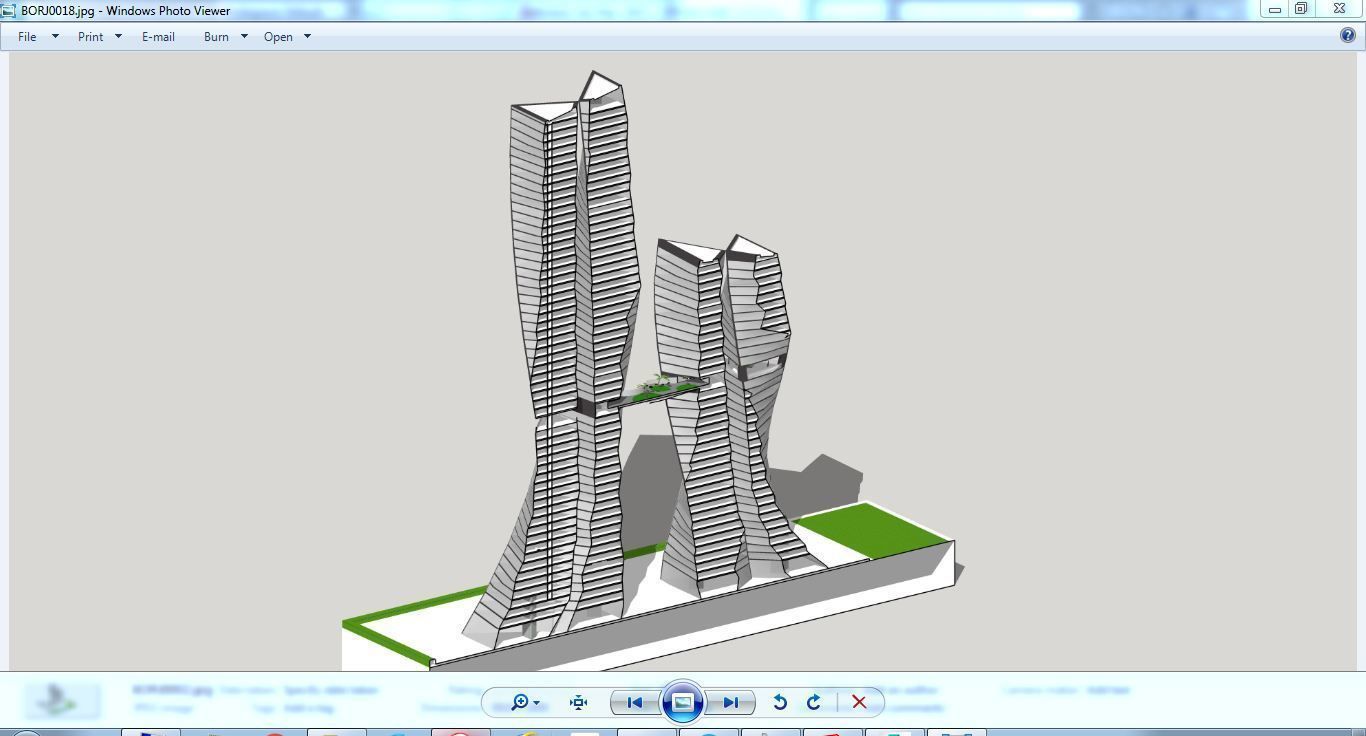Close the Photo Viewer window
Screen dimensions: 1366x736
pyautogui.click(x=1339, y=9)
